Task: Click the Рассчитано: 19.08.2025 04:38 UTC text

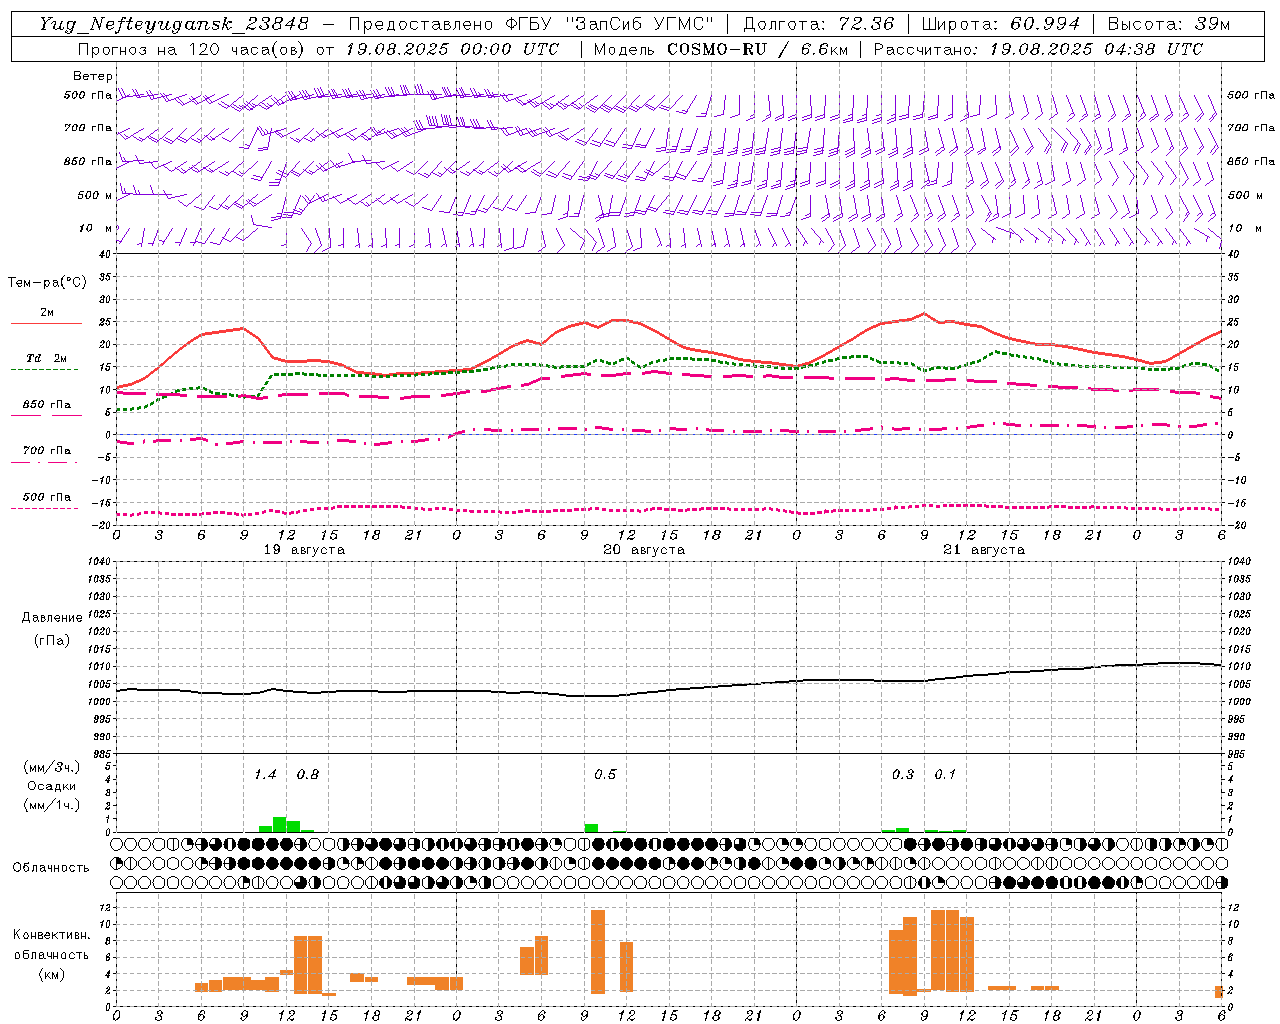Action: pyautogui.click(x=1038, y=49)
